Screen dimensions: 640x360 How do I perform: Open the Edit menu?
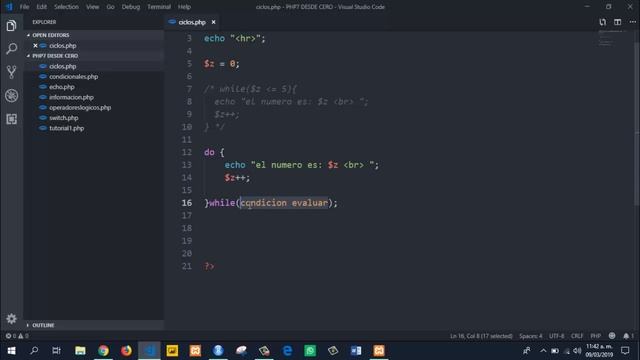(41, 7)
